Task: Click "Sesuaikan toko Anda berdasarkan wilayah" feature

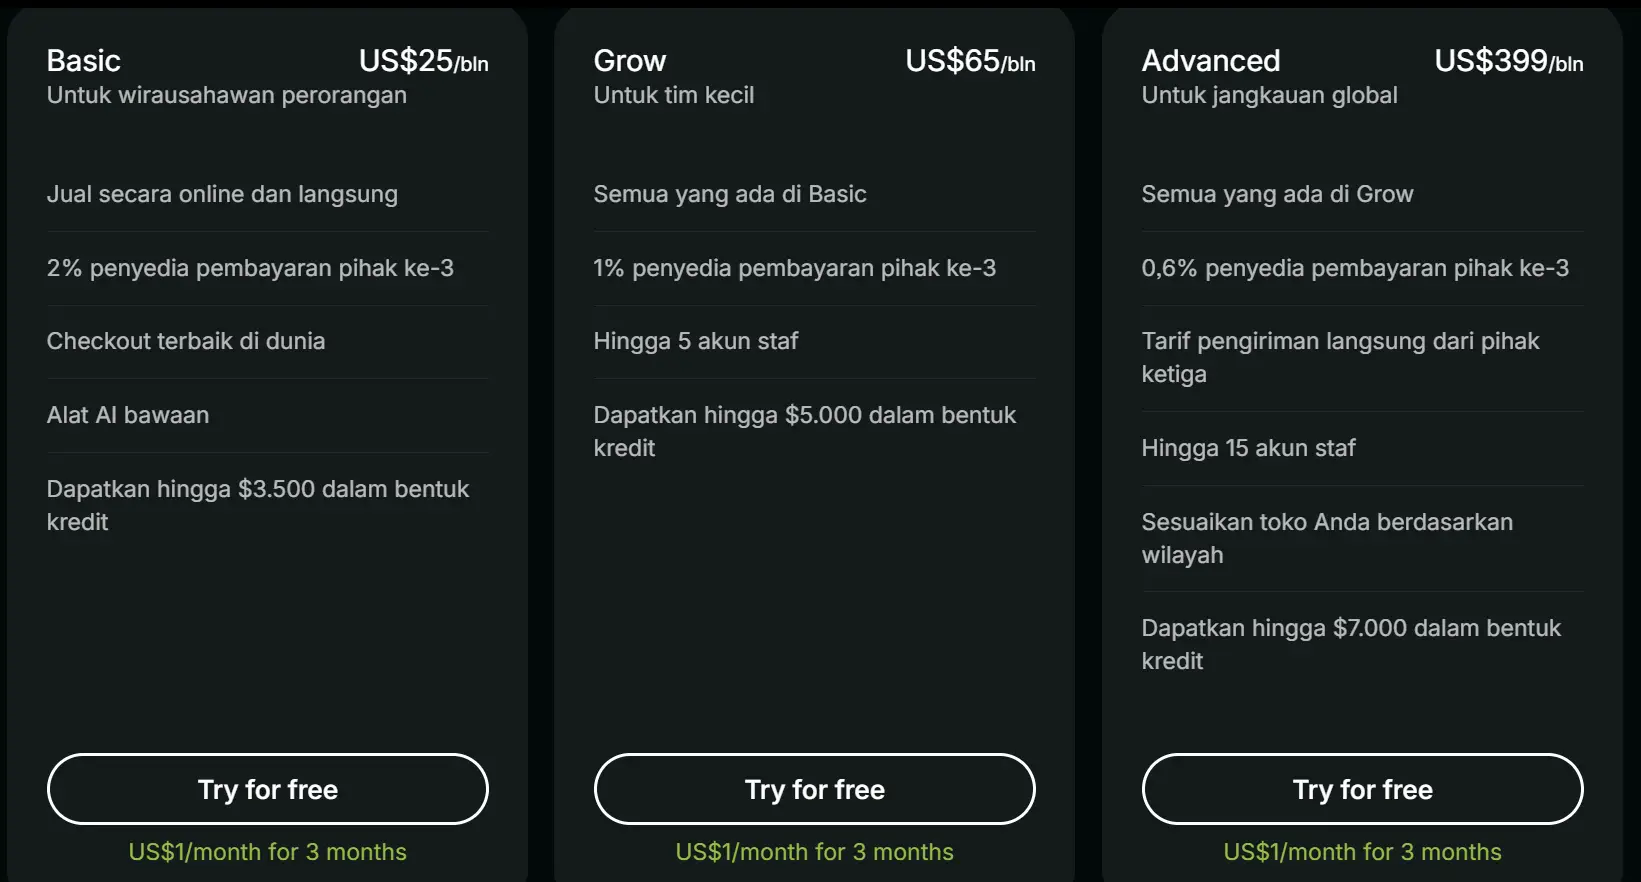Action: [x=1327, y=538]
